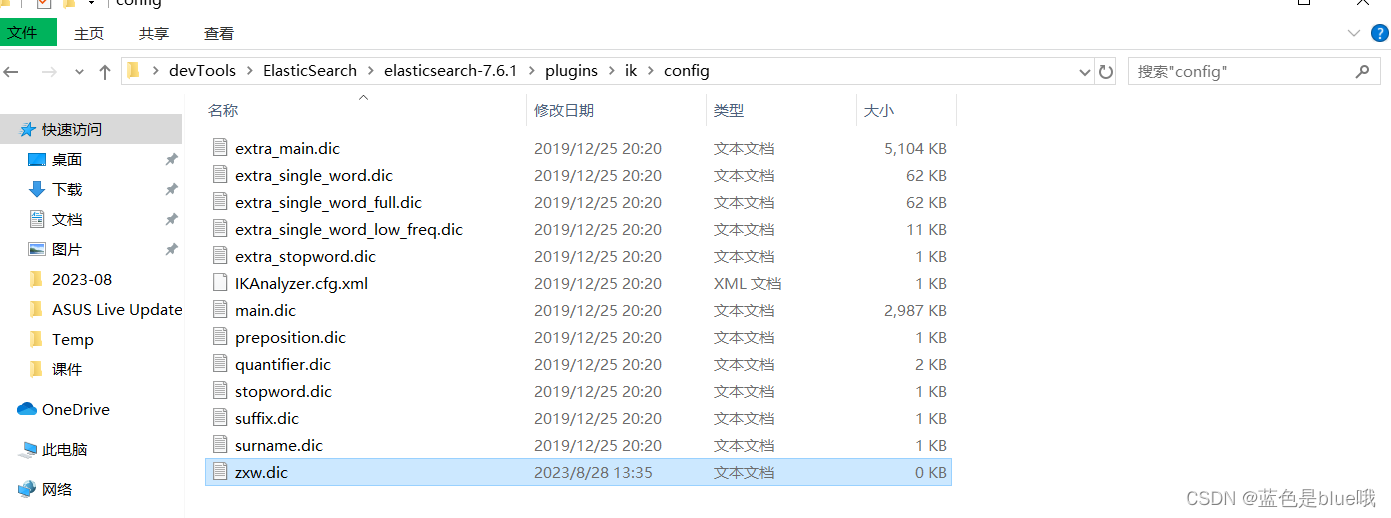Click the blue help question mark icon
Screen dimensions: 1391x518
1380,33
